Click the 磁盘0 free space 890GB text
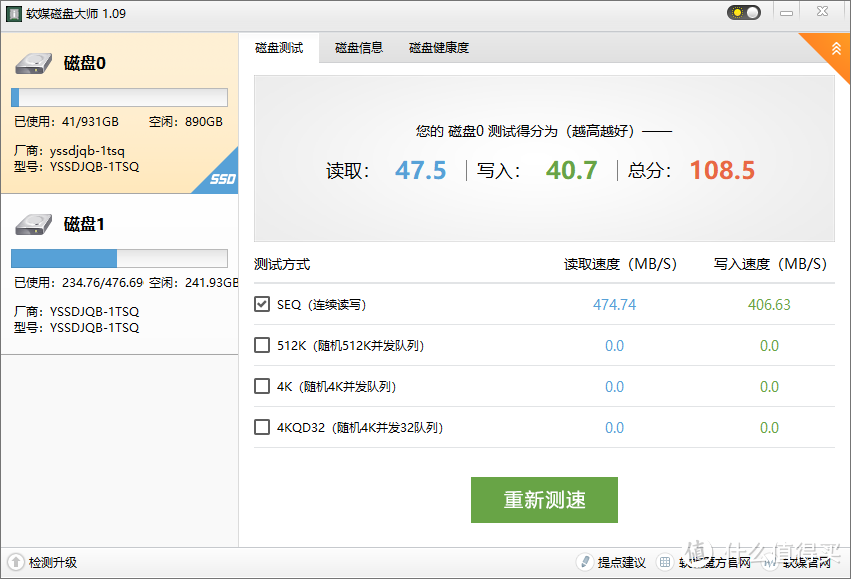Image resolution: width=851 pixels, height=579 pixels. point(204,122)
